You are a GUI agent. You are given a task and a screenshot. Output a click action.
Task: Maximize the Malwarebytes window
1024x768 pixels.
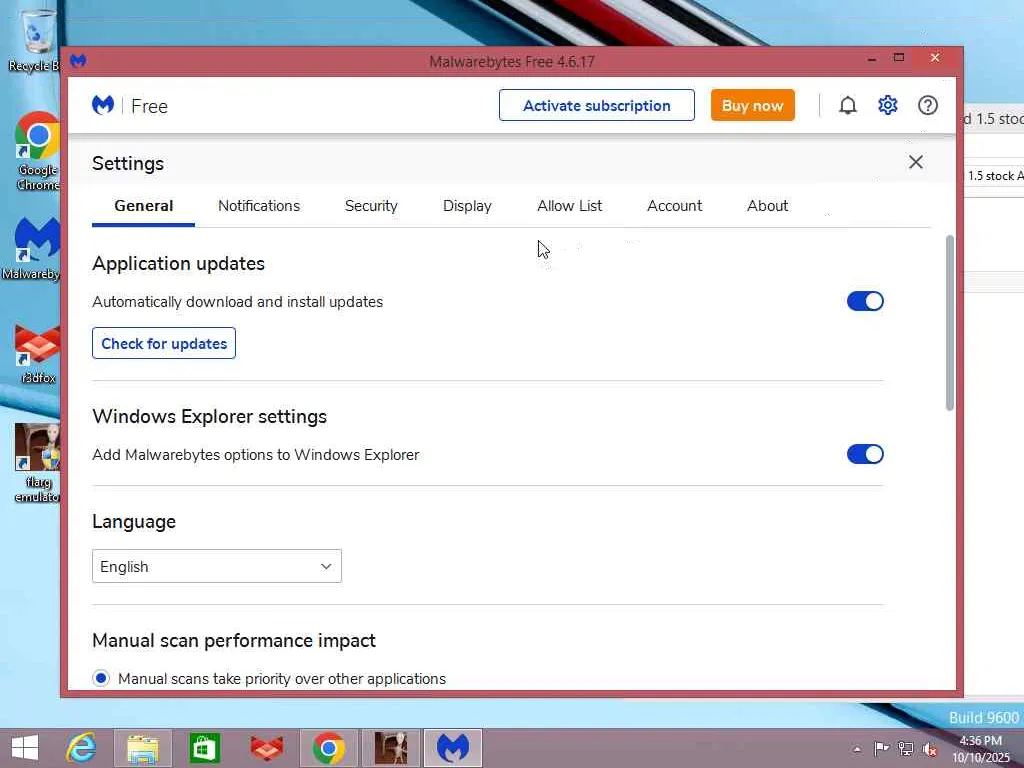[899, 58]
